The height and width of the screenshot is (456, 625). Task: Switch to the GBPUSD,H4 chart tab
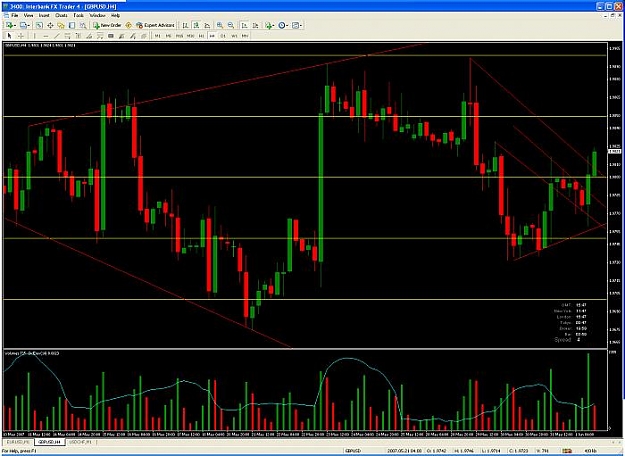[49, 442]
